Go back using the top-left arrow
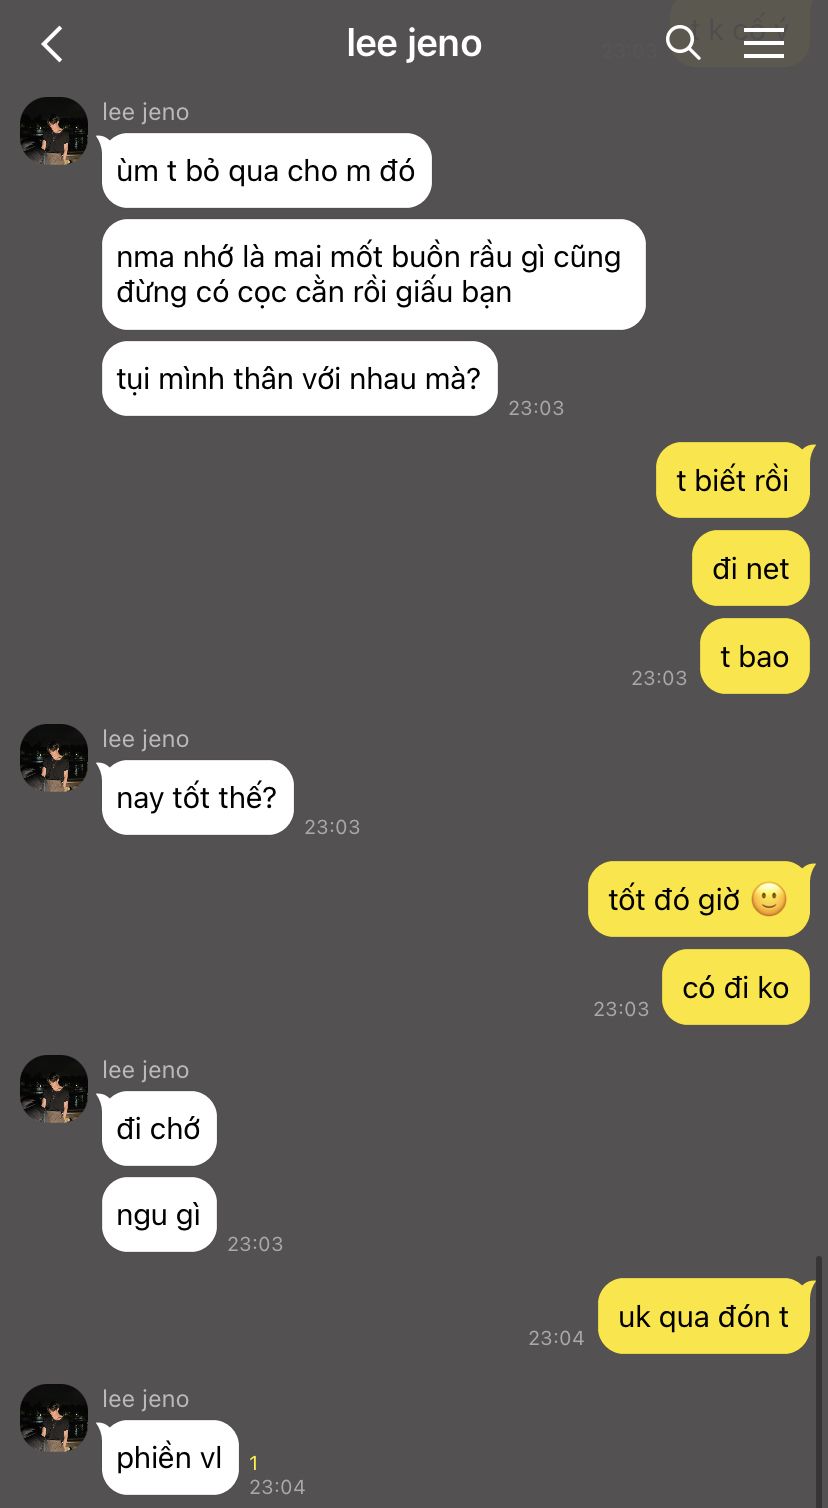 (x=52, y=44)
